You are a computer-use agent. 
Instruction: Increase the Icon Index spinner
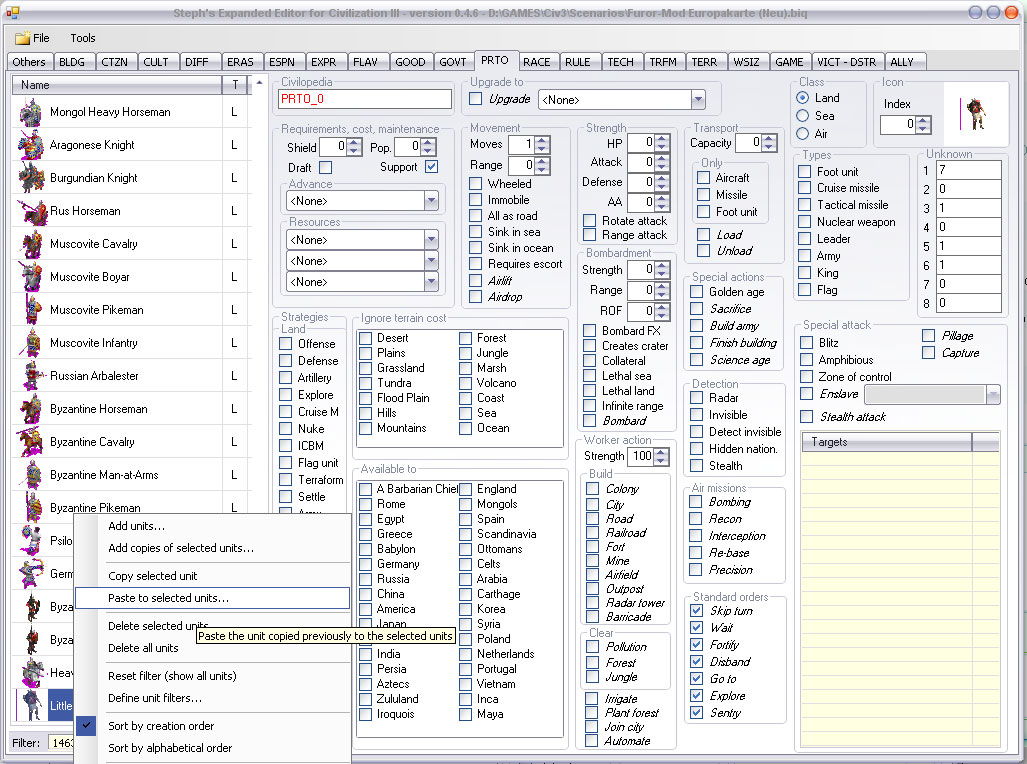click(923, 120)
